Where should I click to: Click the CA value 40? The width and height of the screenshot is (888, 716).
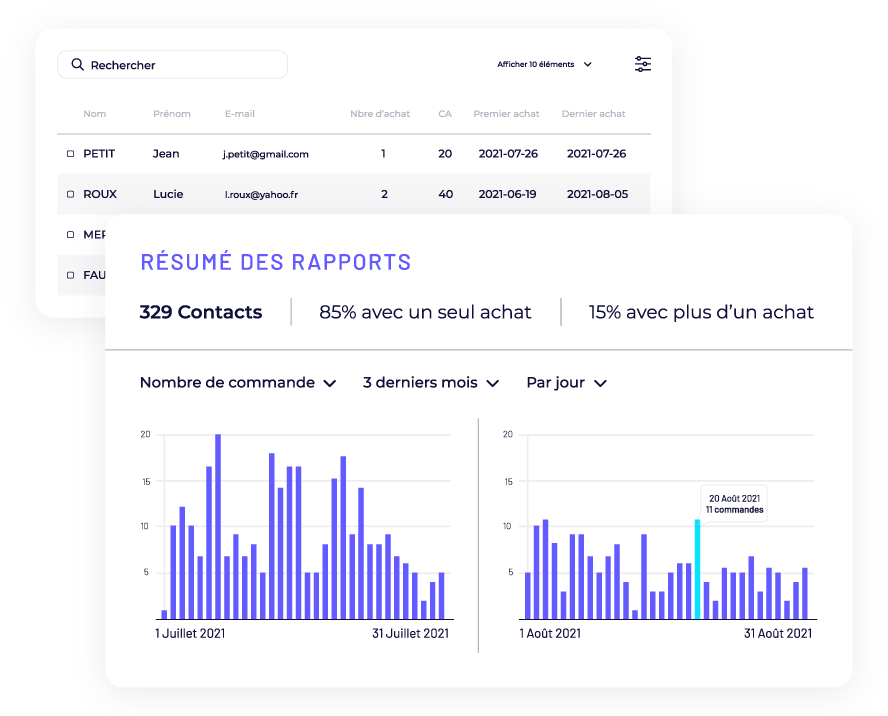[446, 194]
